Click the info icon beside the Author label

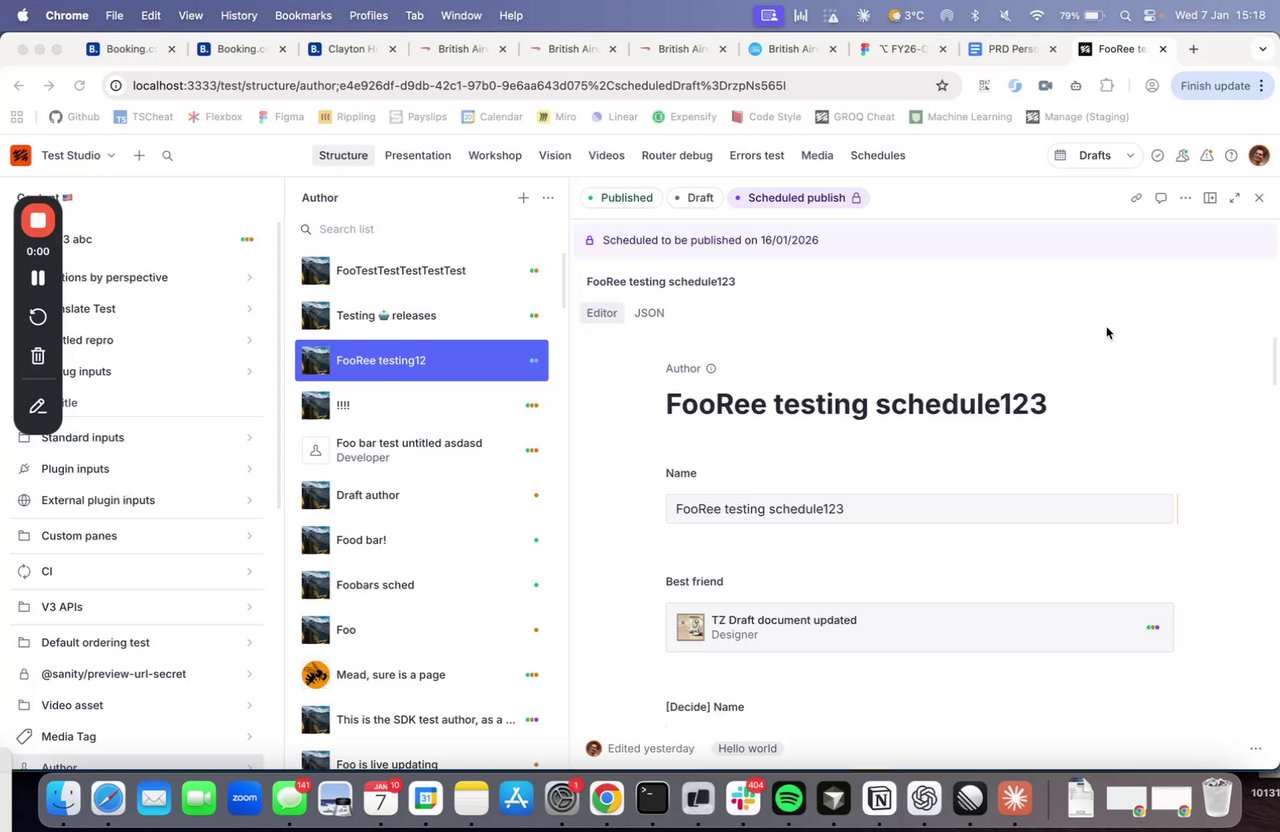pos(711,369)
